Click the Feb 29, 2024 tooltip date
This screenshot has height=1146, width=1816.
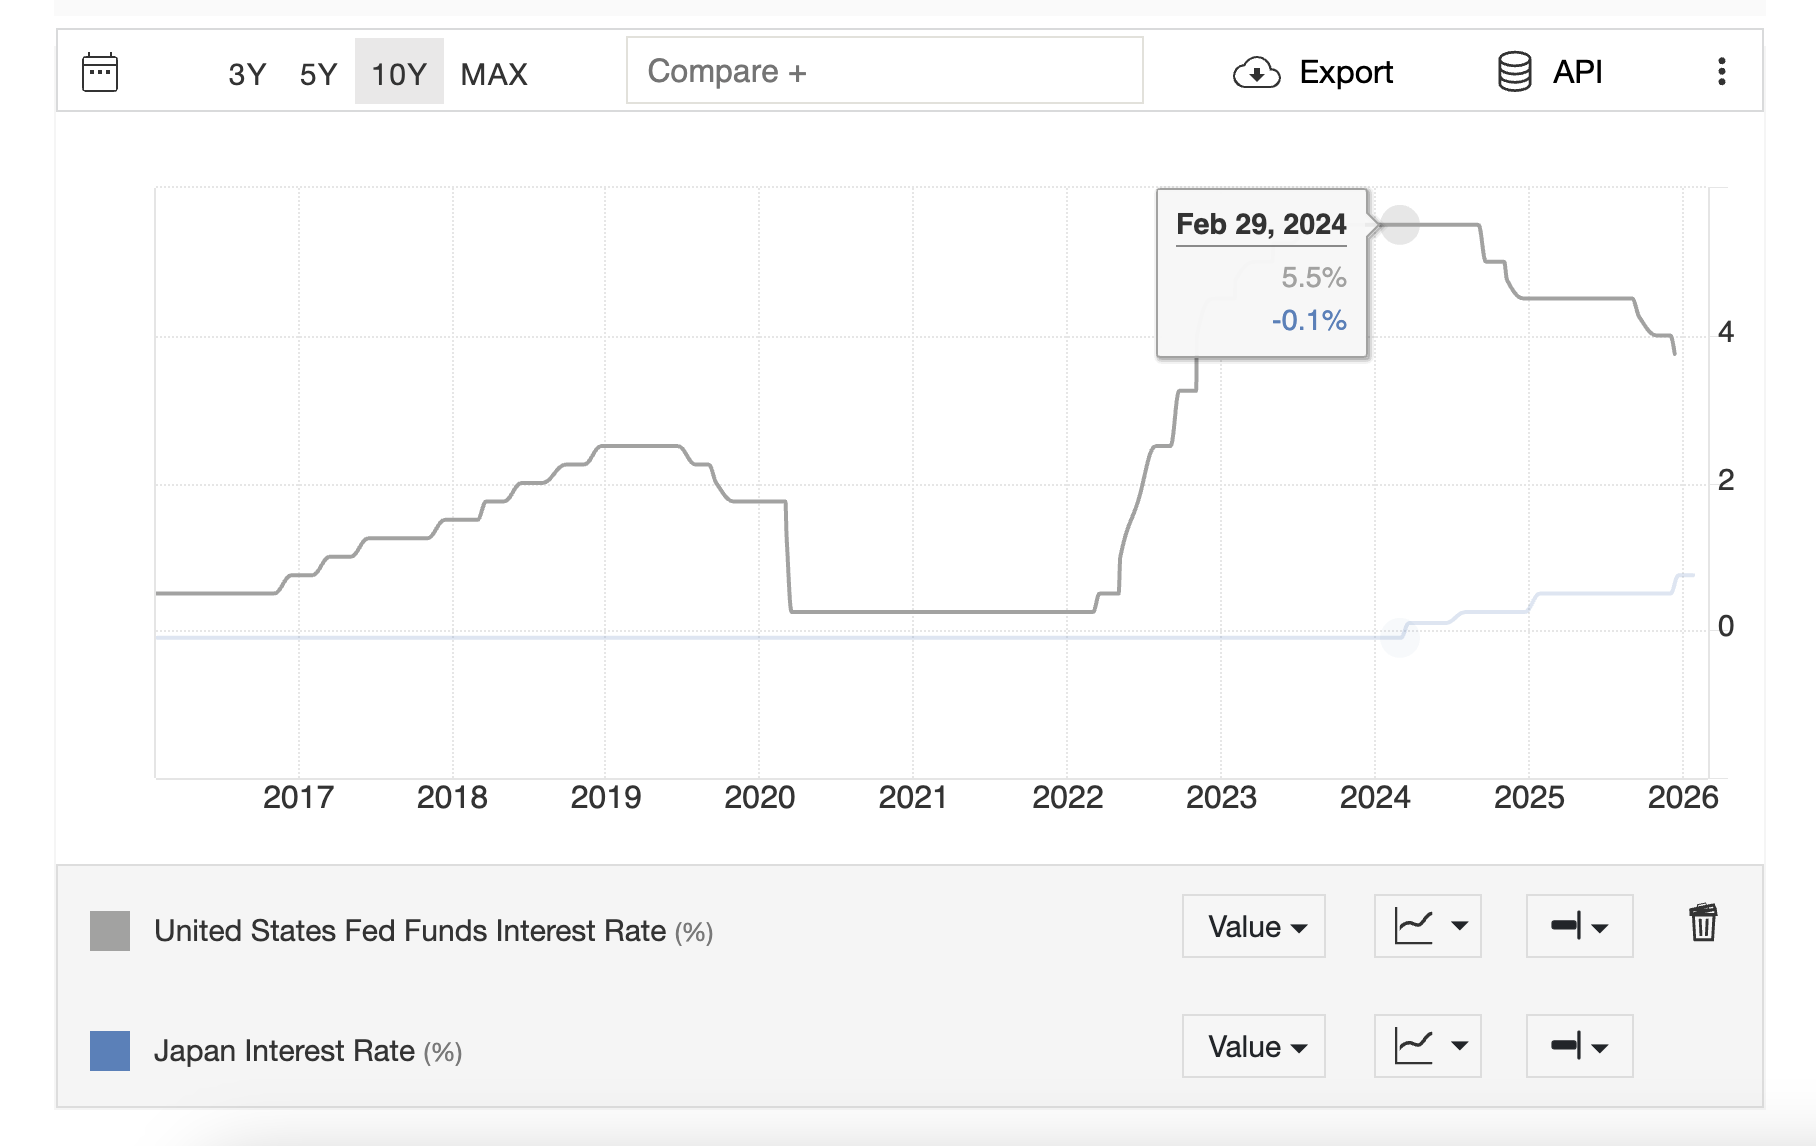(x=1261, y=224)
